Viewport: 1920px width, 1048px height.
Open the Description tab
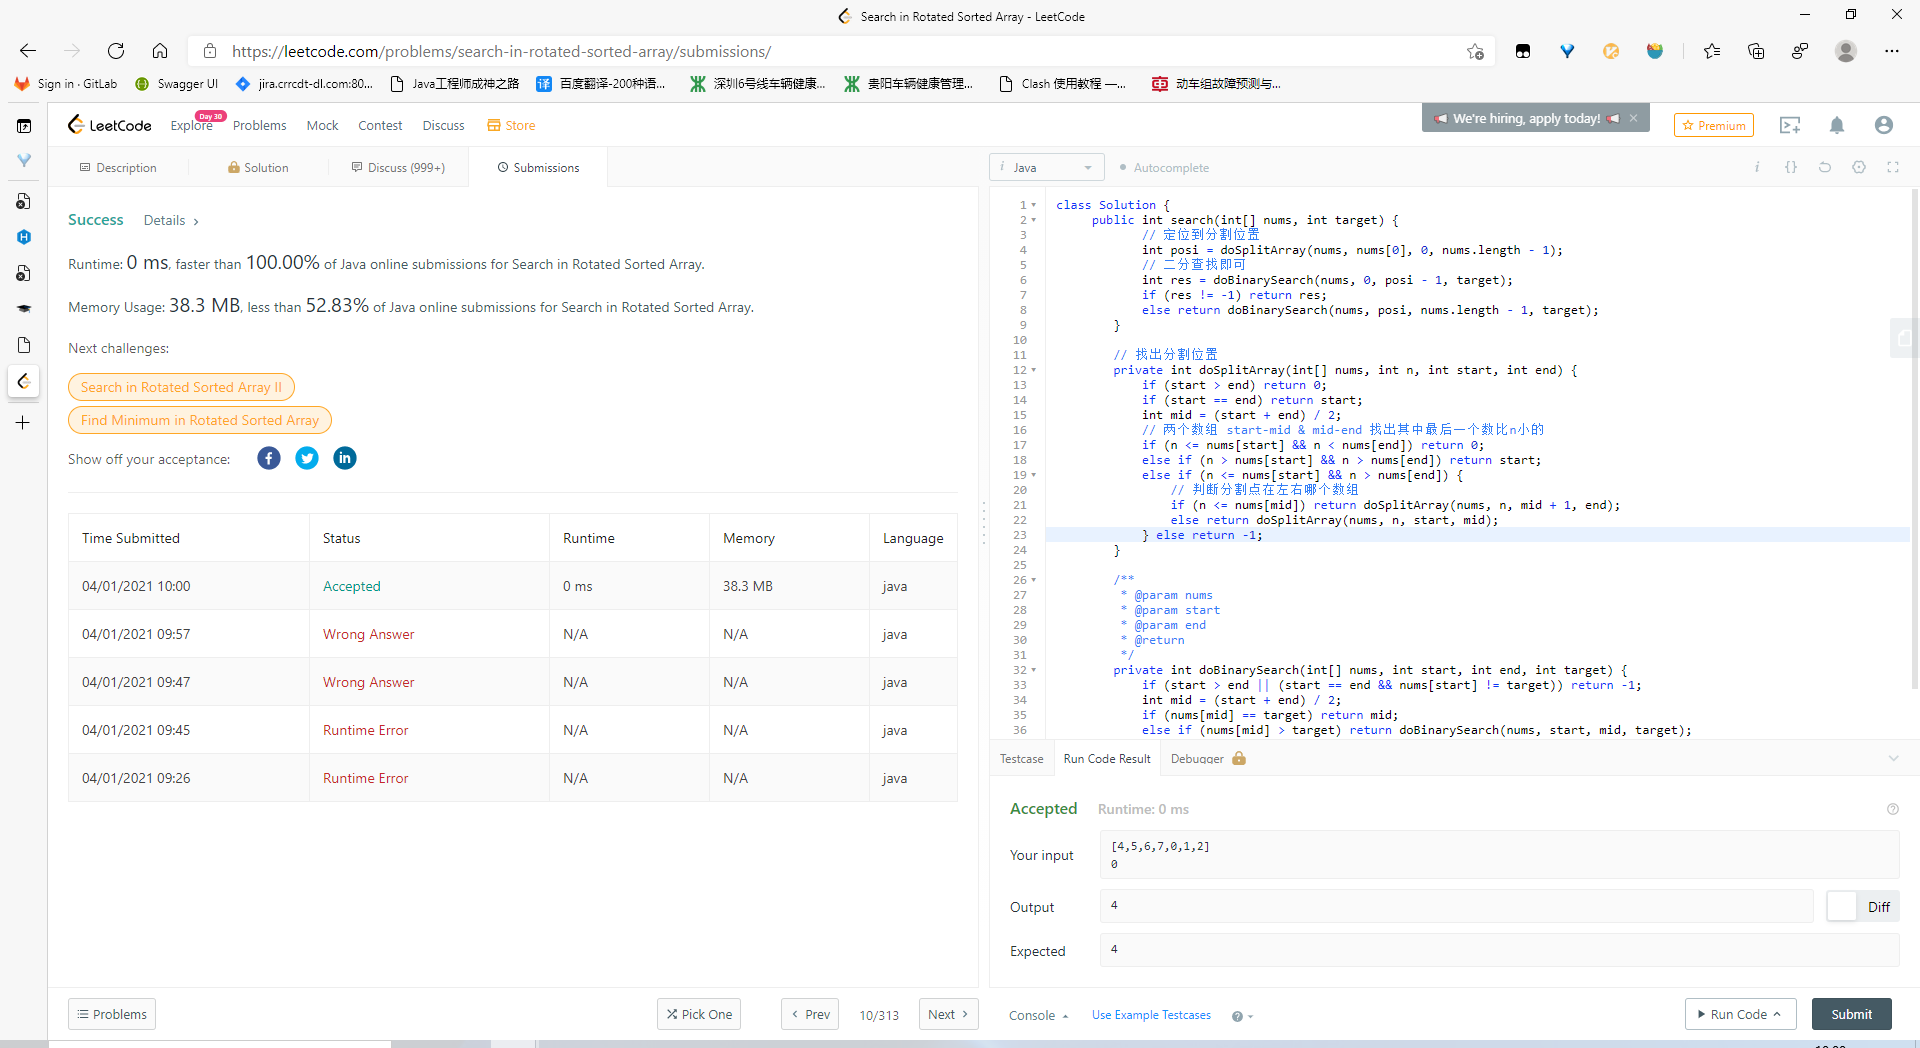118,167
